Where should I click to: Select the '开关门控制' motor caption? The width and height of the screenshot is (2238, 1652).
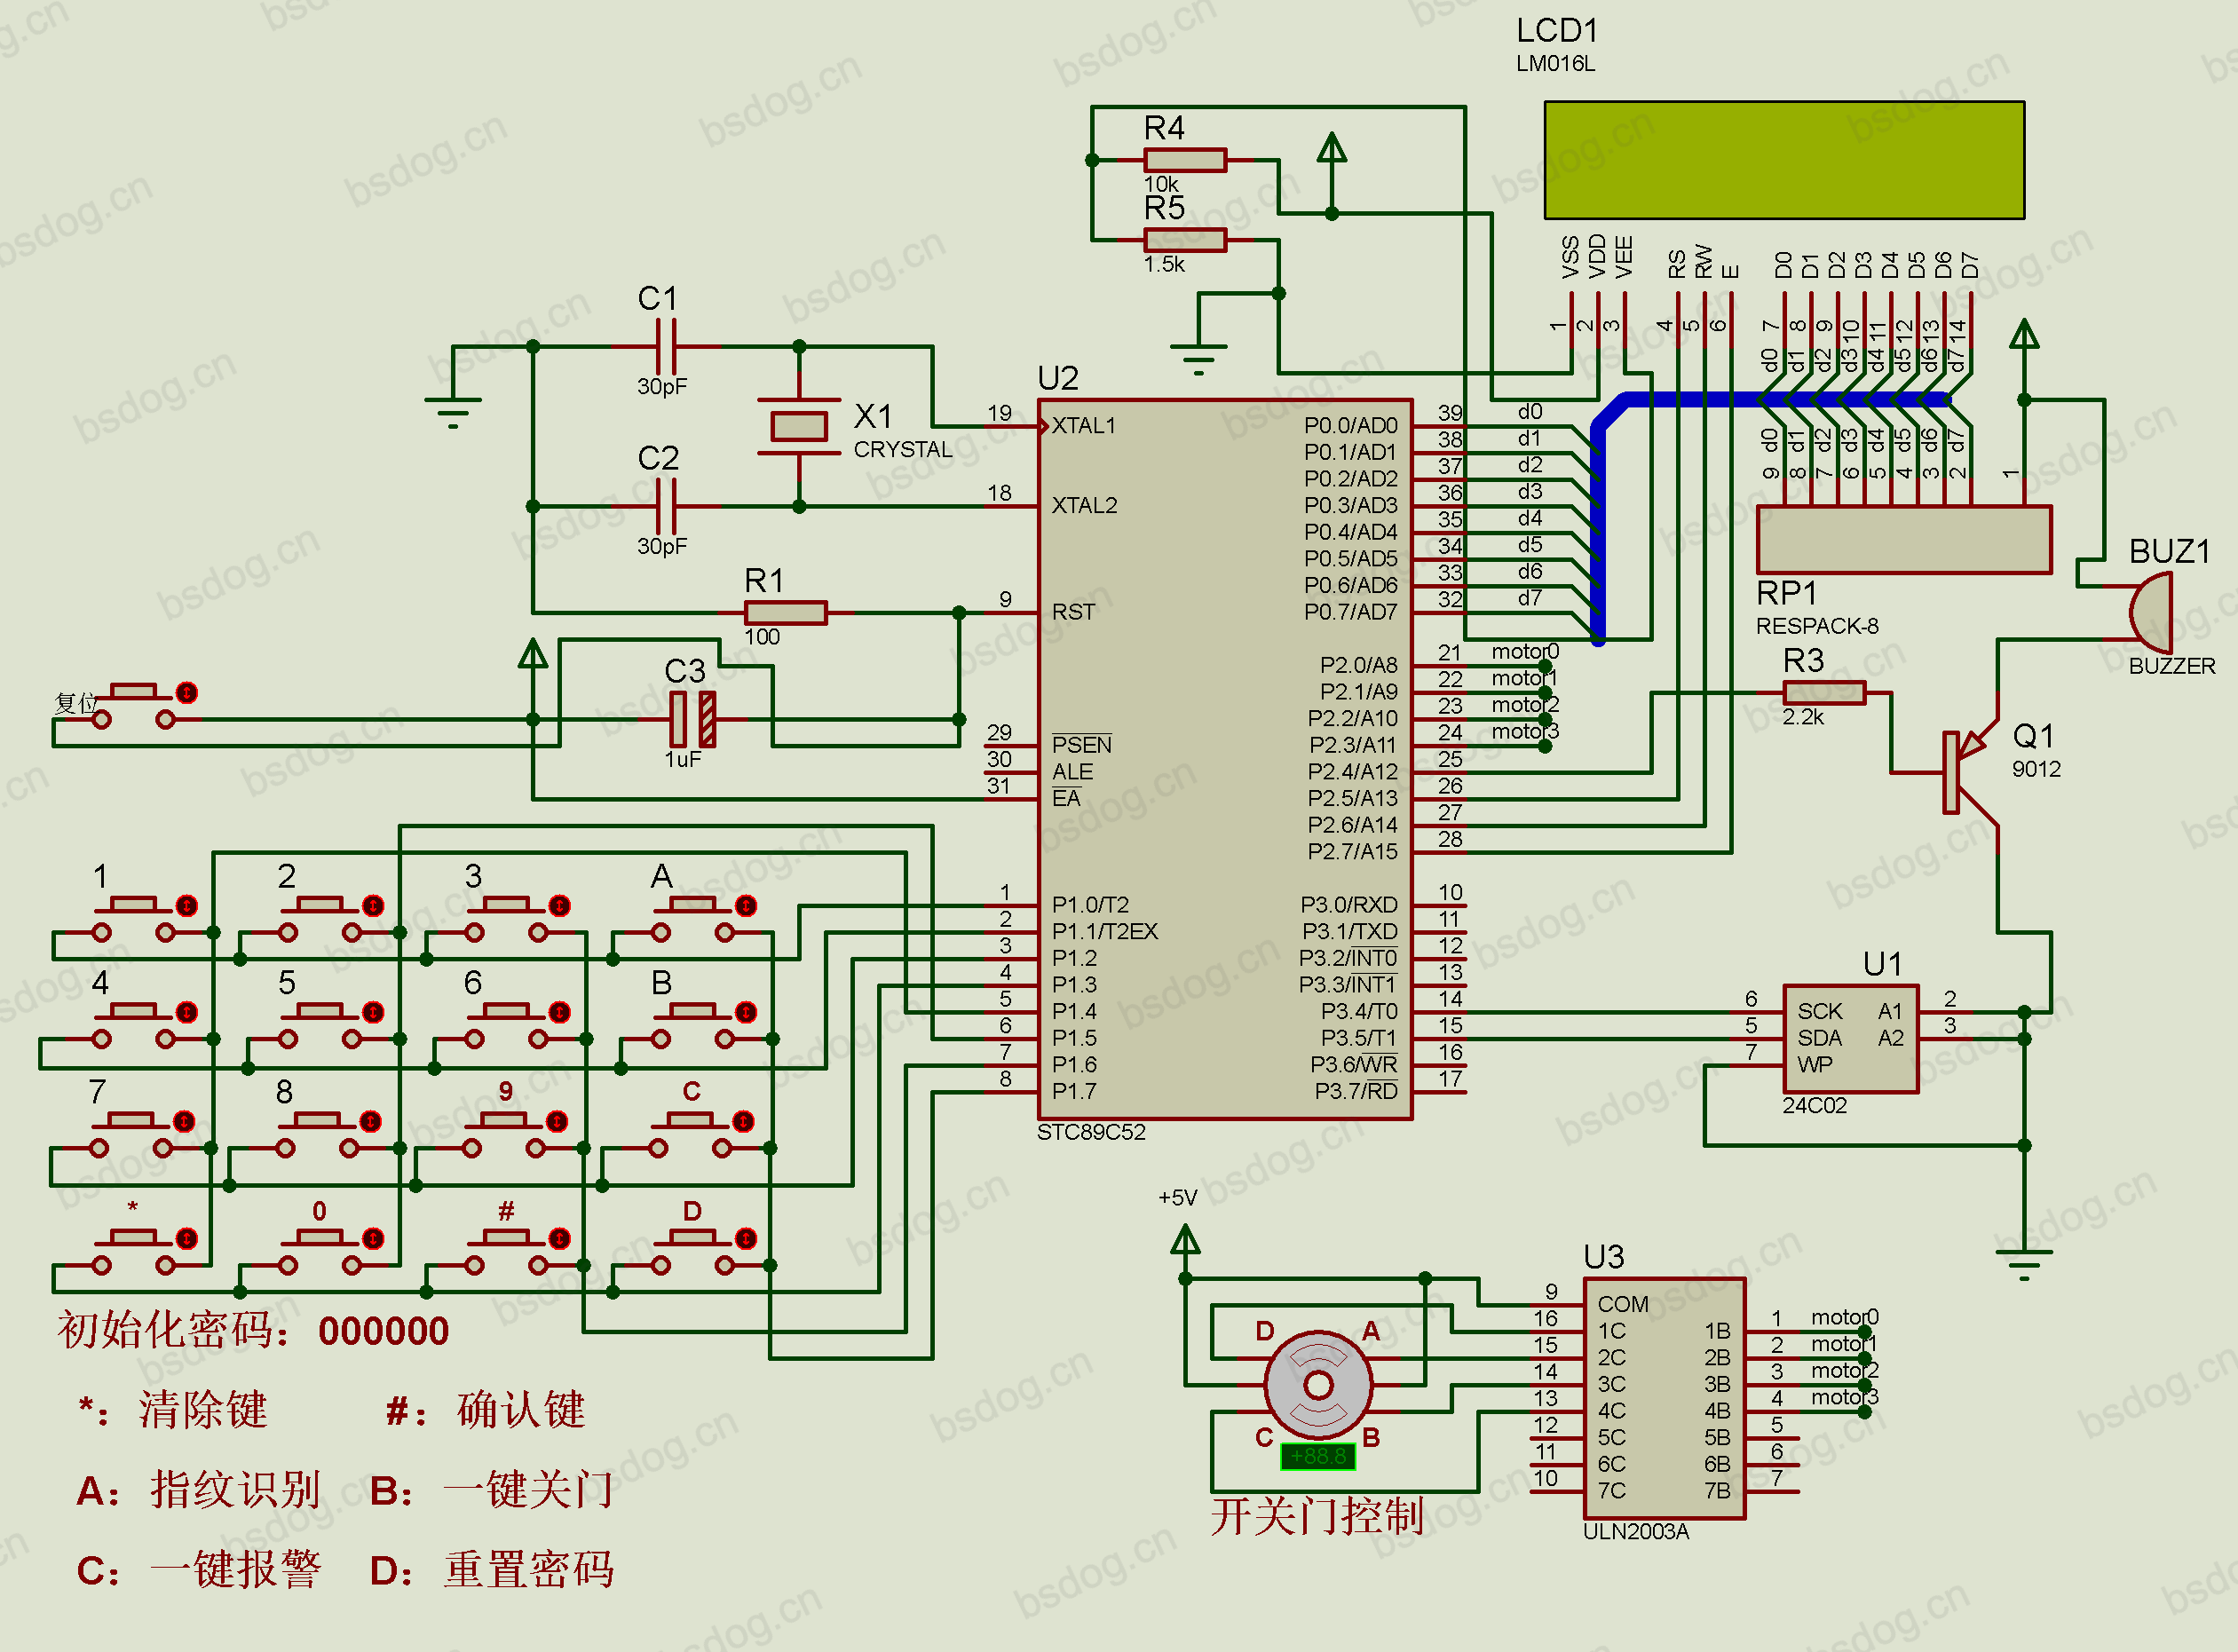click(1317, 1516)
